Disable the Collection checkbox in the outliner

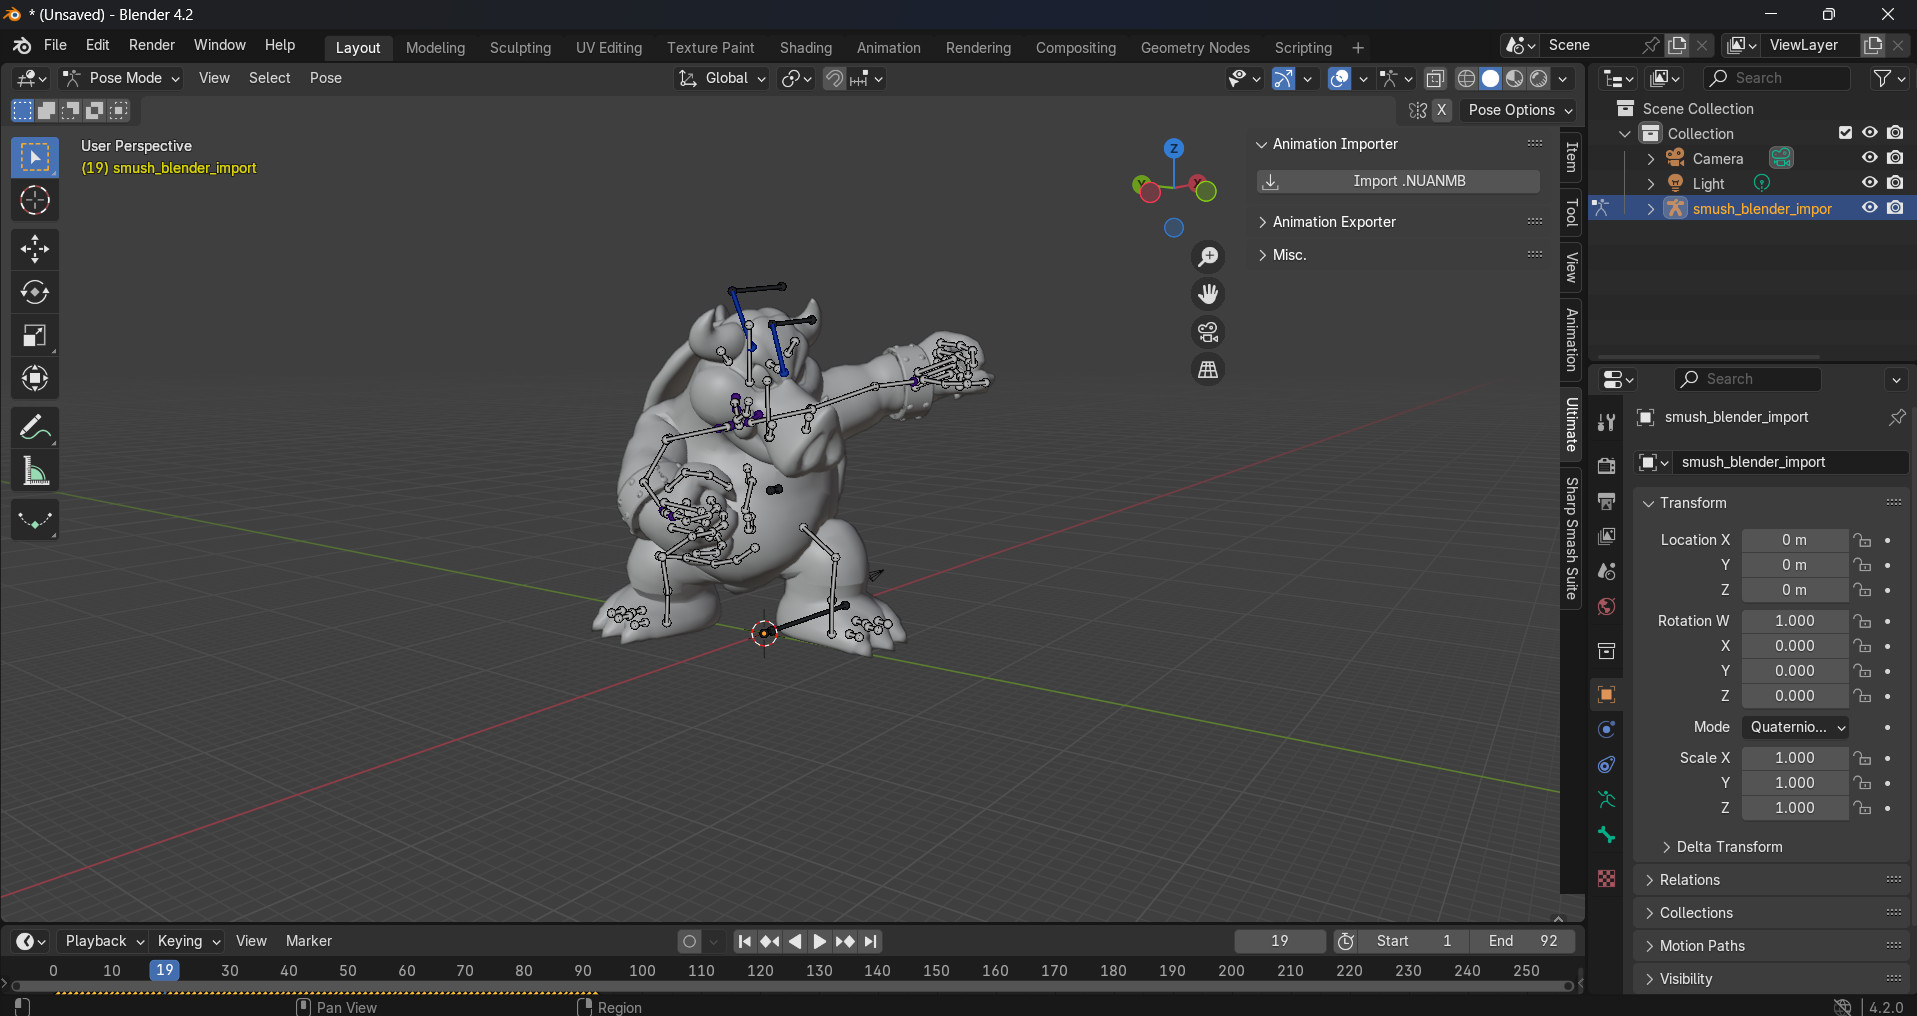[1844, 132]
